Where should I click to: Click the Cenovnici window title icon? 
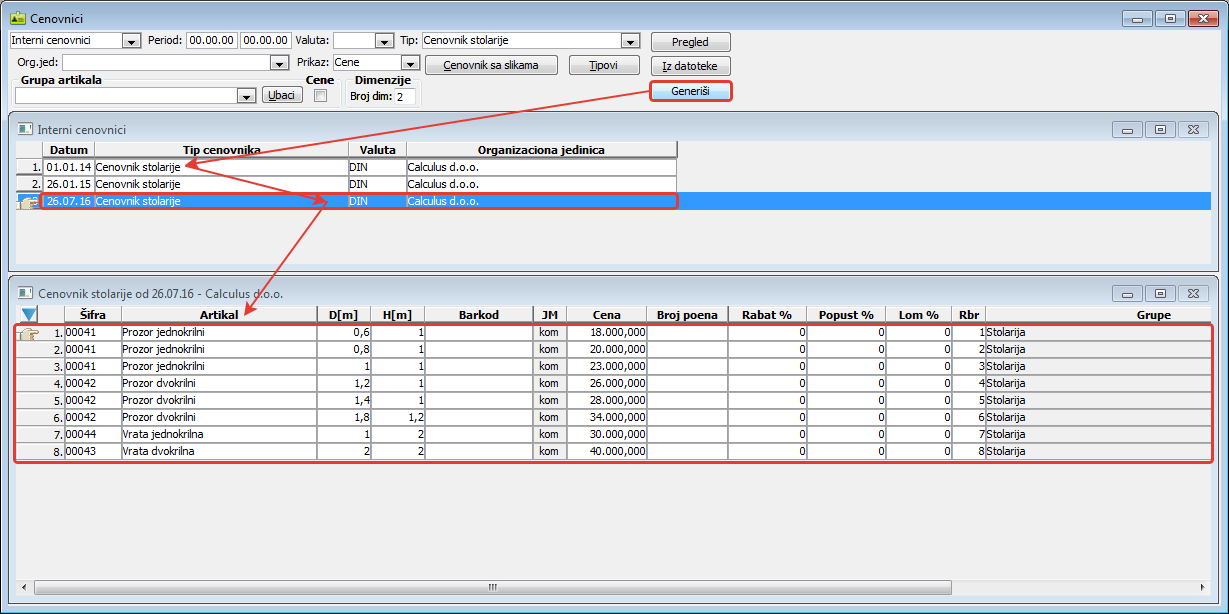point(17,18)
